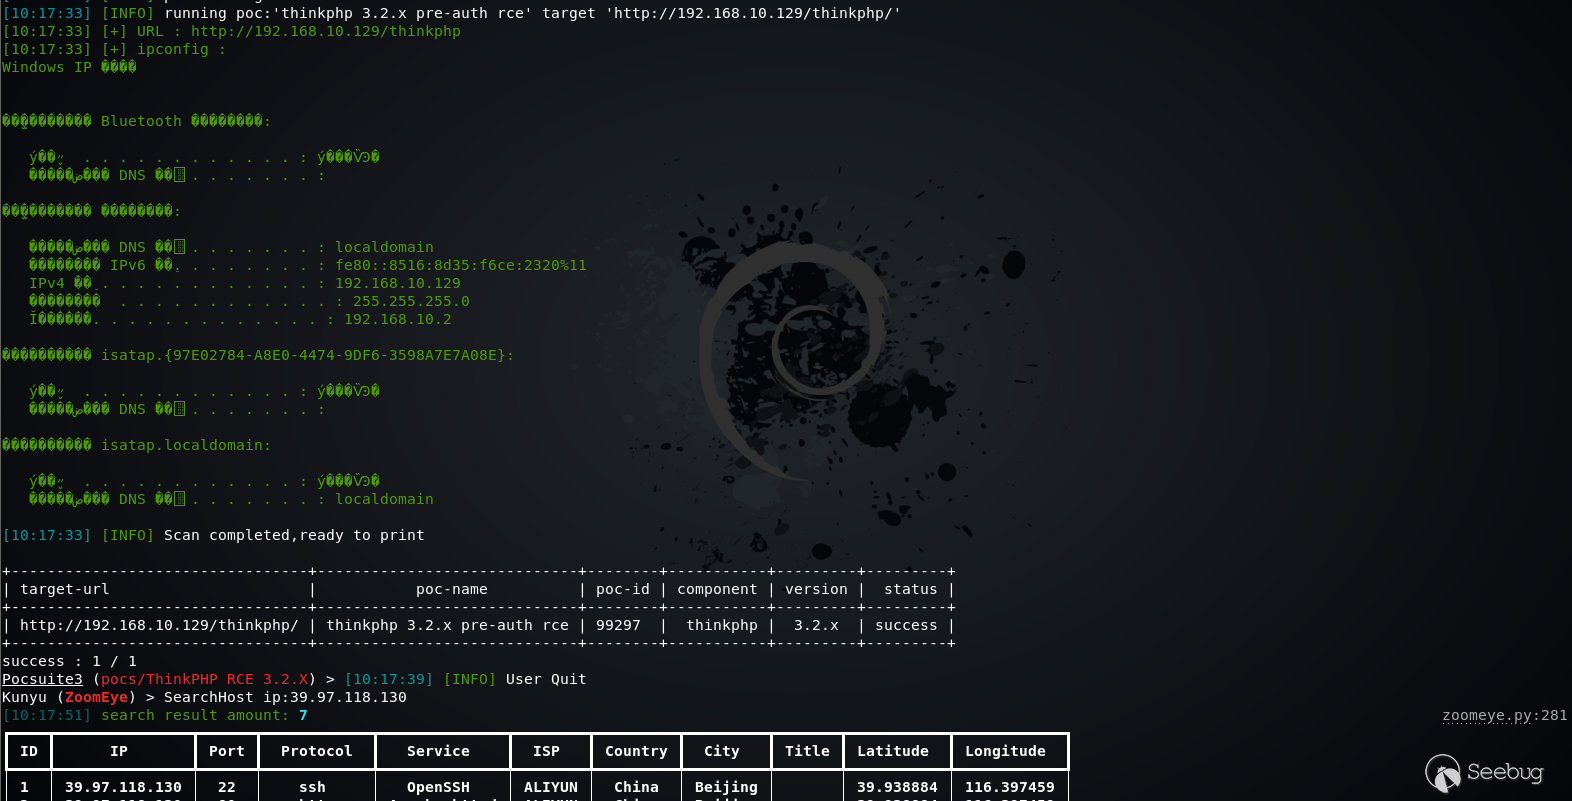
Task: Click the ALIYUN ISP cell in row 1
Action: point(551,787)
